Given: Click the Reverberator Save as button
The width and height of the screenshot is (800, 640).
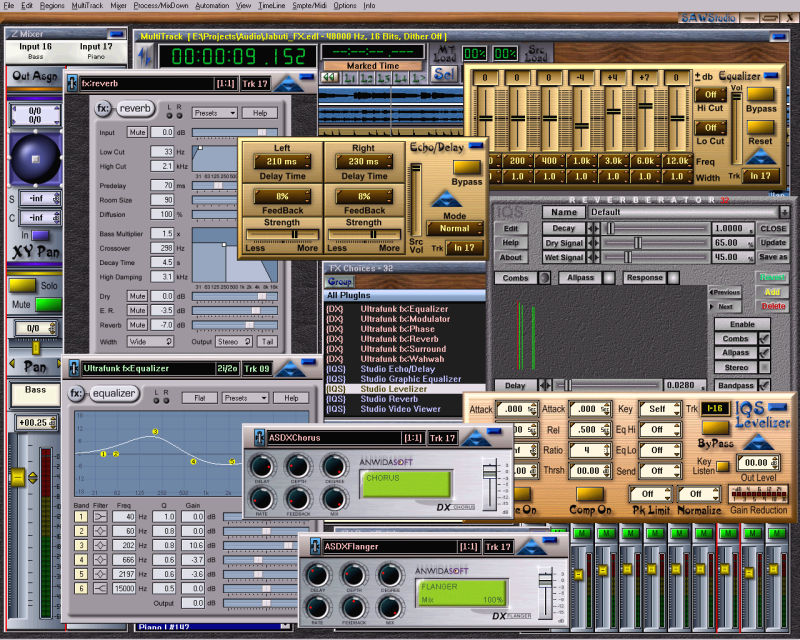Looking at the screenshot, I should point(773,257).
